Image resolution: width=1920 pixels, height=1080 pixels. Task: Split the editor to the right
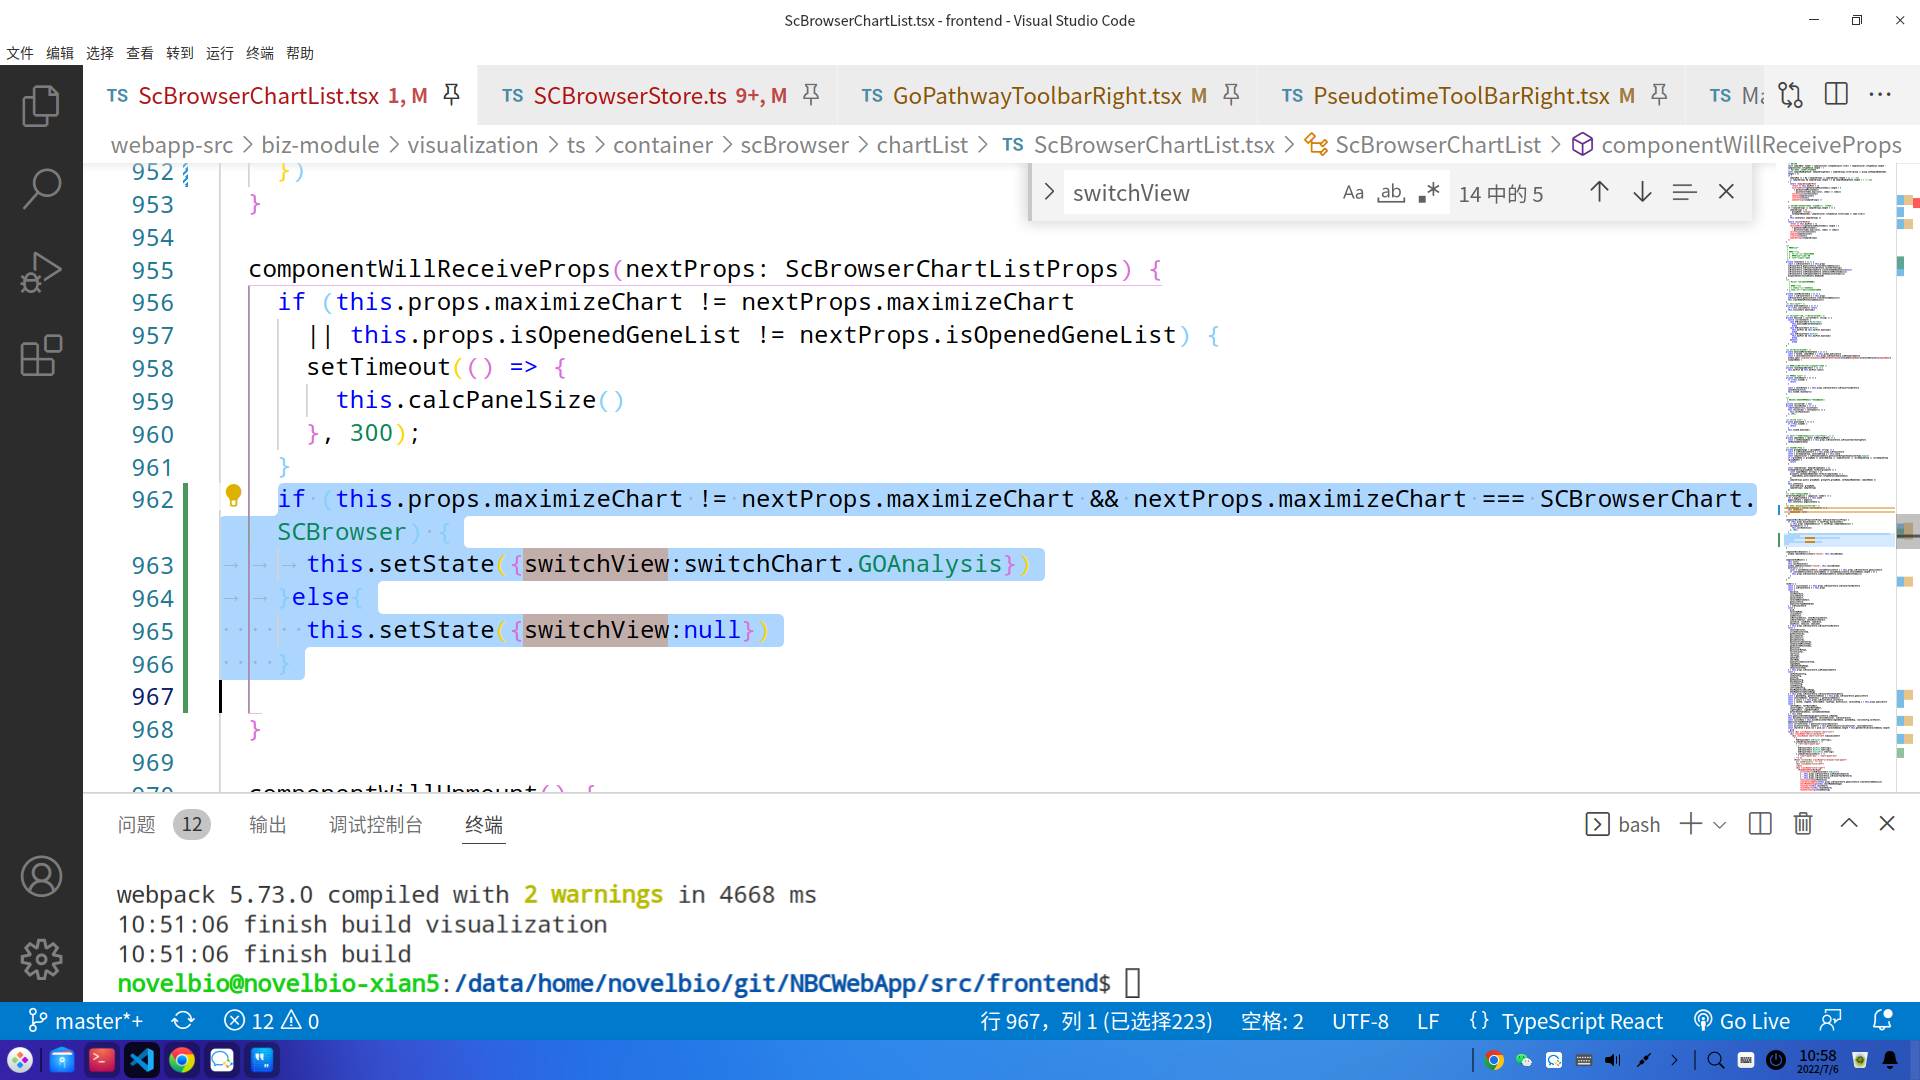[x=1836, y=95]
